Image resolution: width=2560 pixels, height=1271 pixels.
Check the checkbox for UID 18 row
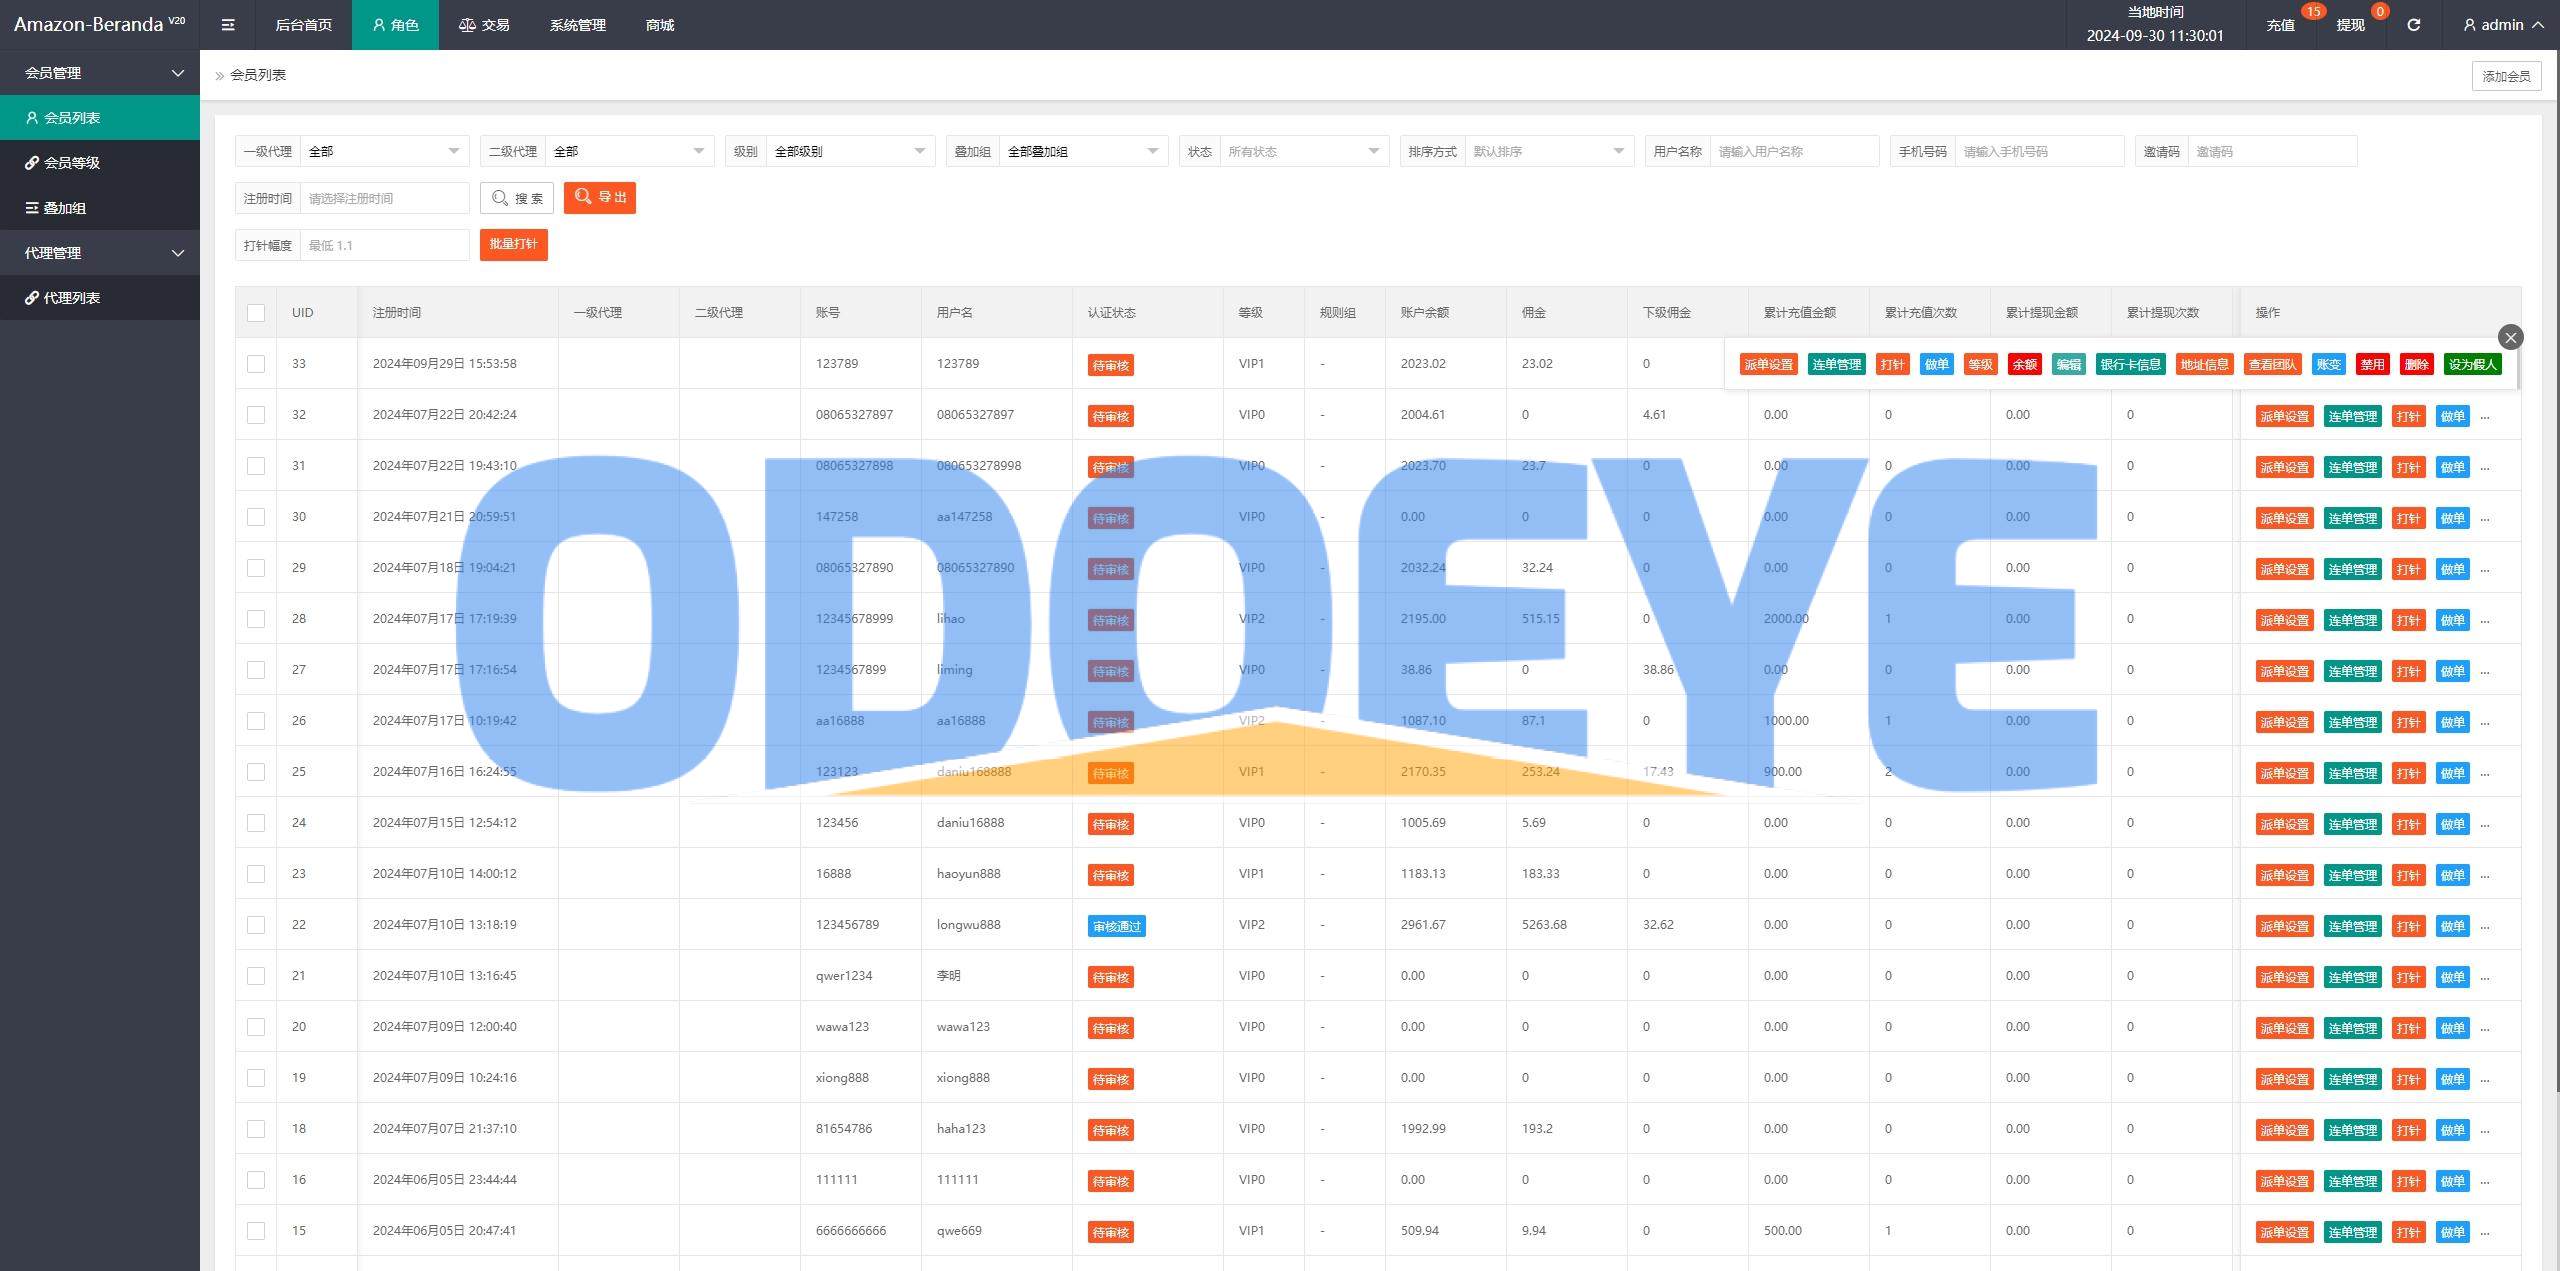(x=256, y=1129)
